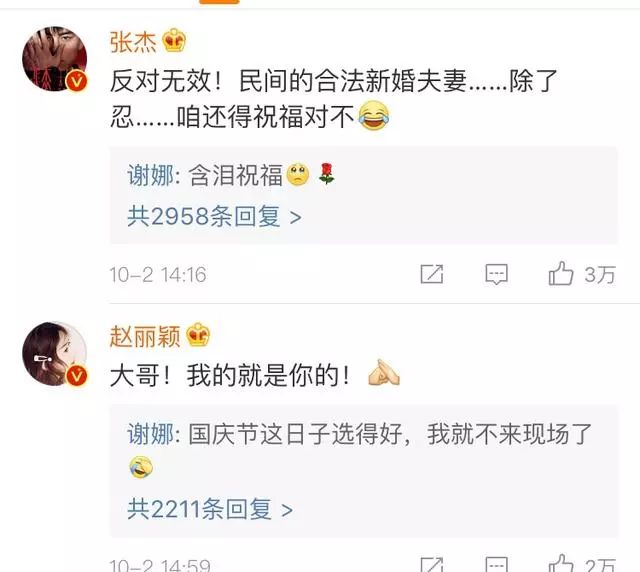
Task: Tap repost icon on 张杰's comment
Action: 432,274
